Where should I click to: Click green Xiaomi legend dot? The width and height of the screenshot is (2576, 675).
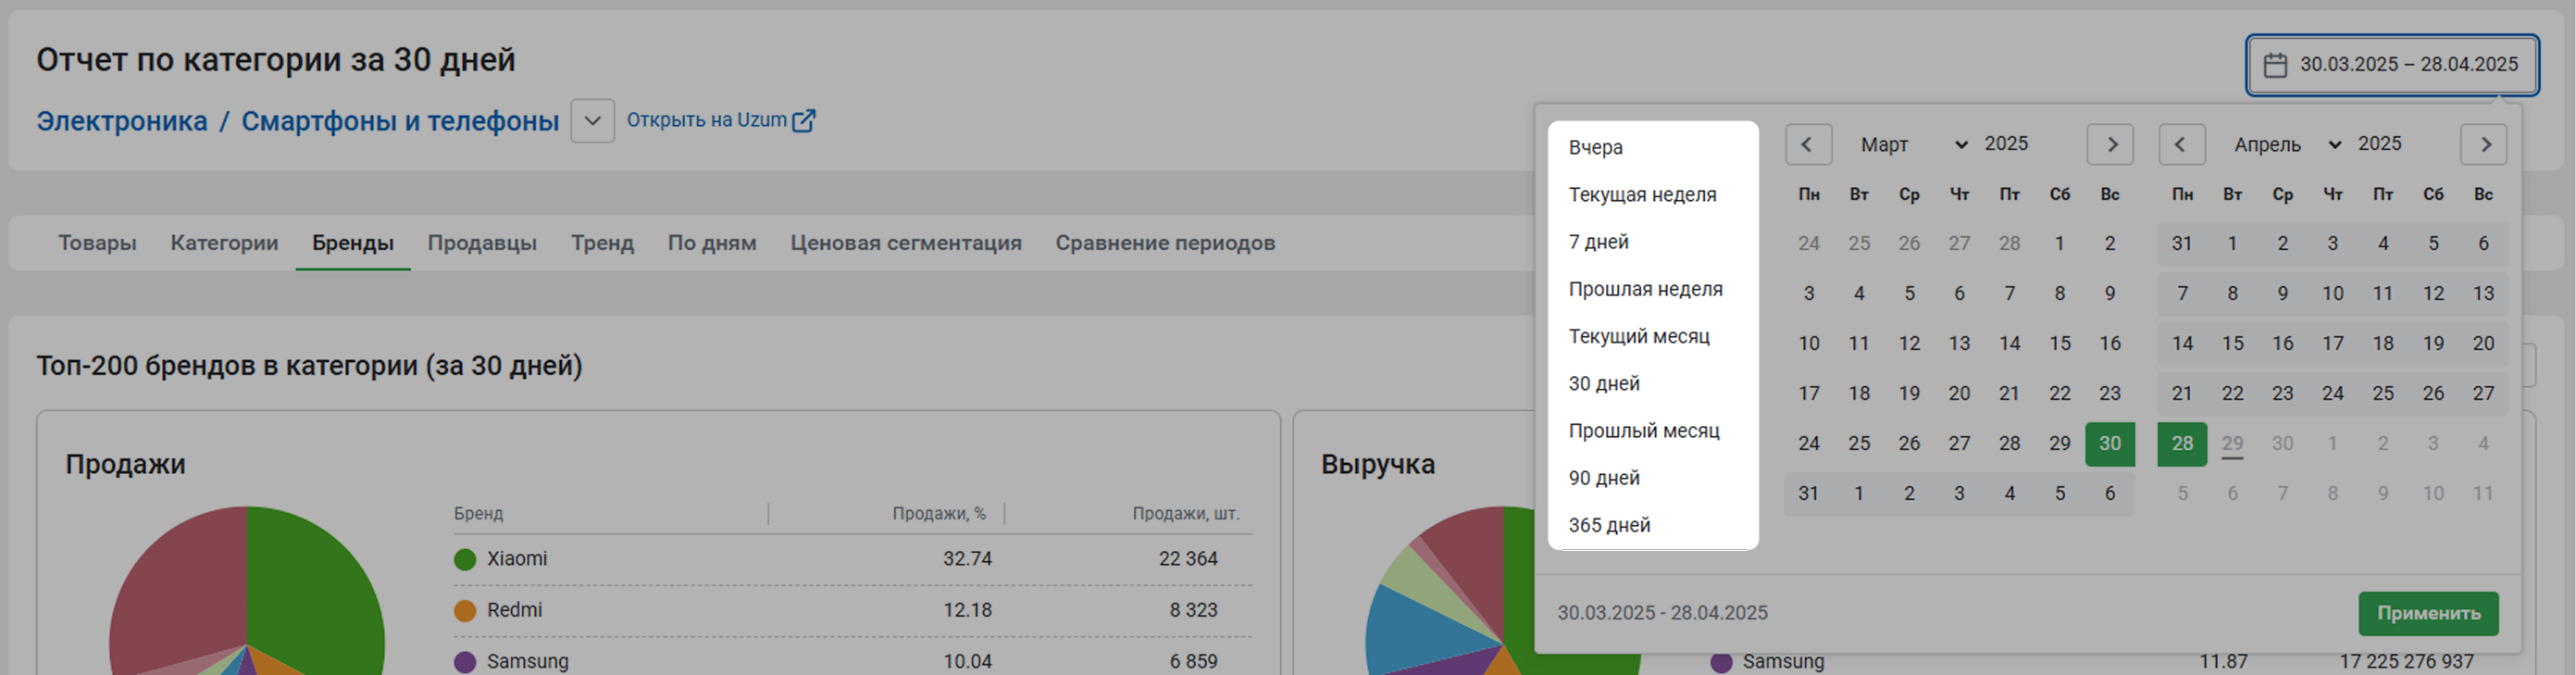tap(465, 560)
